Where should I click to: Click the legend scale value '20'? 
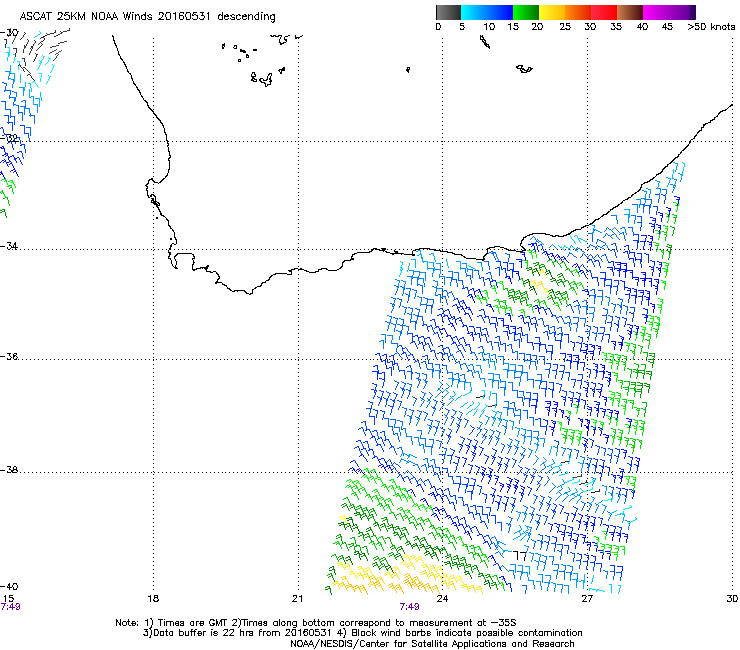point(537,27)
